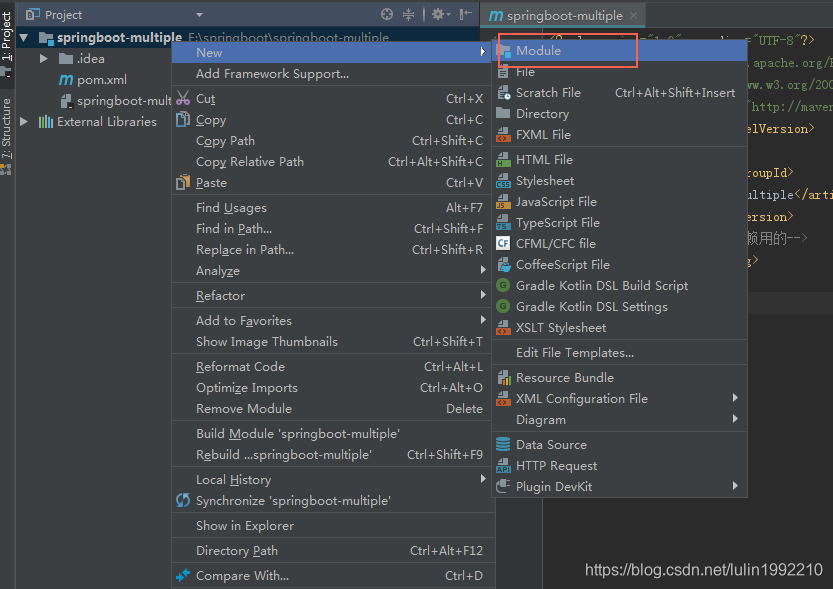
Task: Click the Gradle Kotlin DSL Settings icon
Action: point(503,306)
